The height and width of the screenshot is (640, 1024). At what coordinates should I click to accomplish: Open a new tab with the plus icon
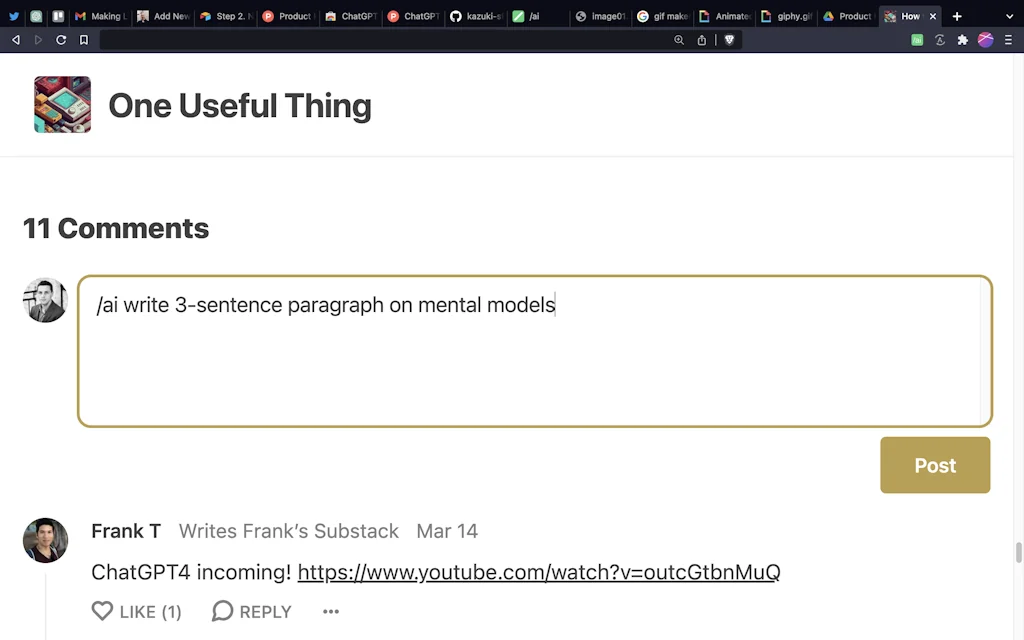[x=957, y=16]
